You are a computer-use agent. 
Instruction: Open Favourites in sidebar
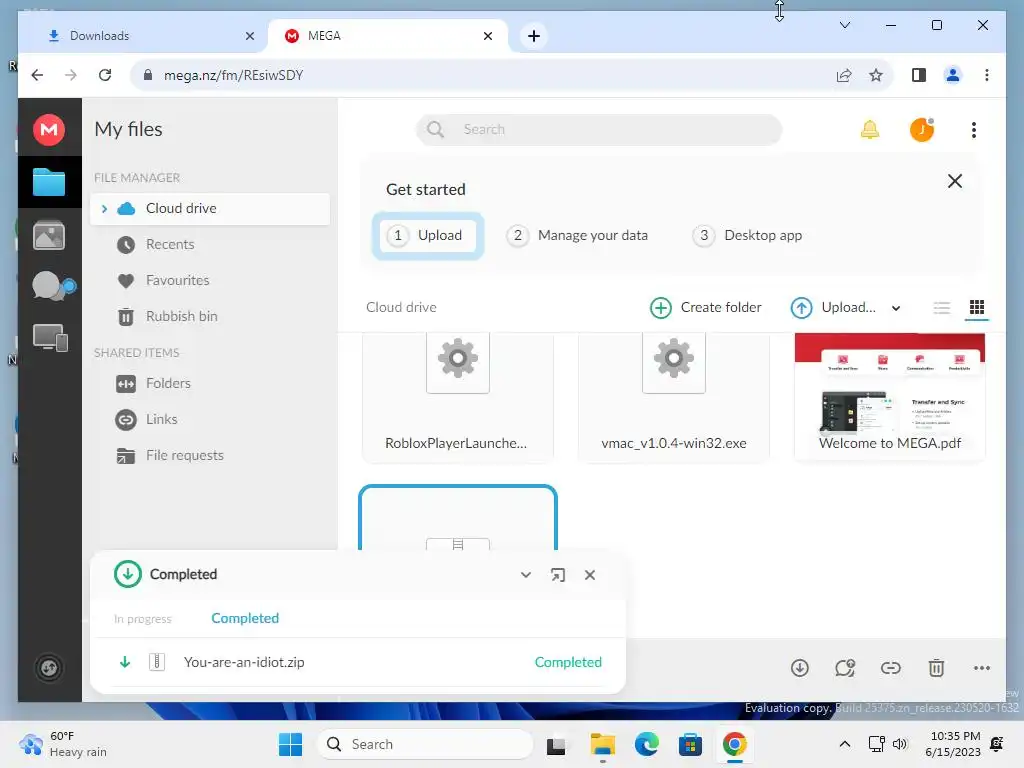coord(177,280)
